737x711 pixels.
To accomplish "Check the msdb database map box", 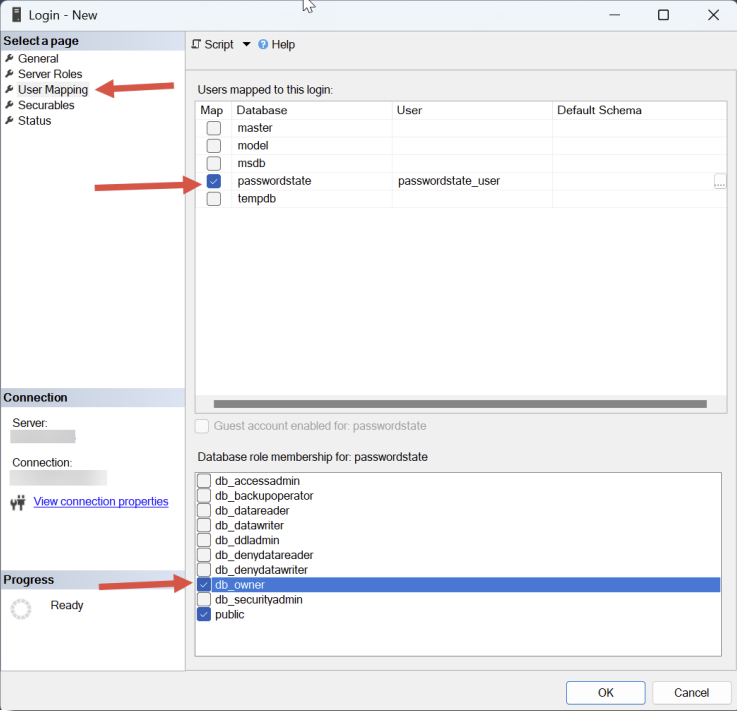I will coord(214,163).
